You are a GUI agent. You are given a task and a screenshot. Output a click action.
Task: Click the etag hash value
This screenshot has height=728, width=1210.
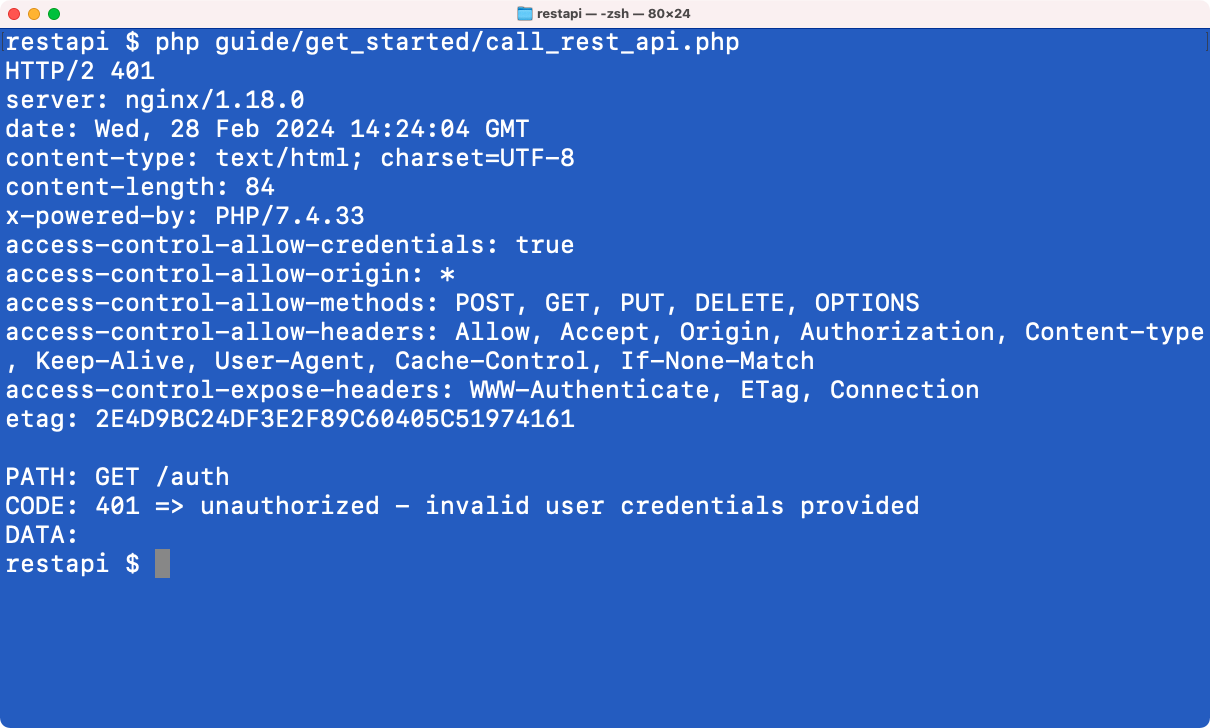click(x=335, y=420)
